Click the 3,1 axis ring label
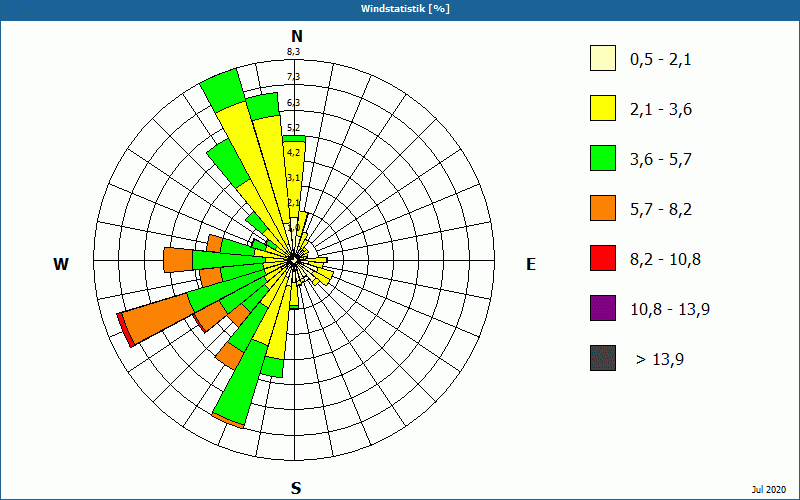Image resolution: width=800 pixels, height=500 pixels. tap(293, 178)
